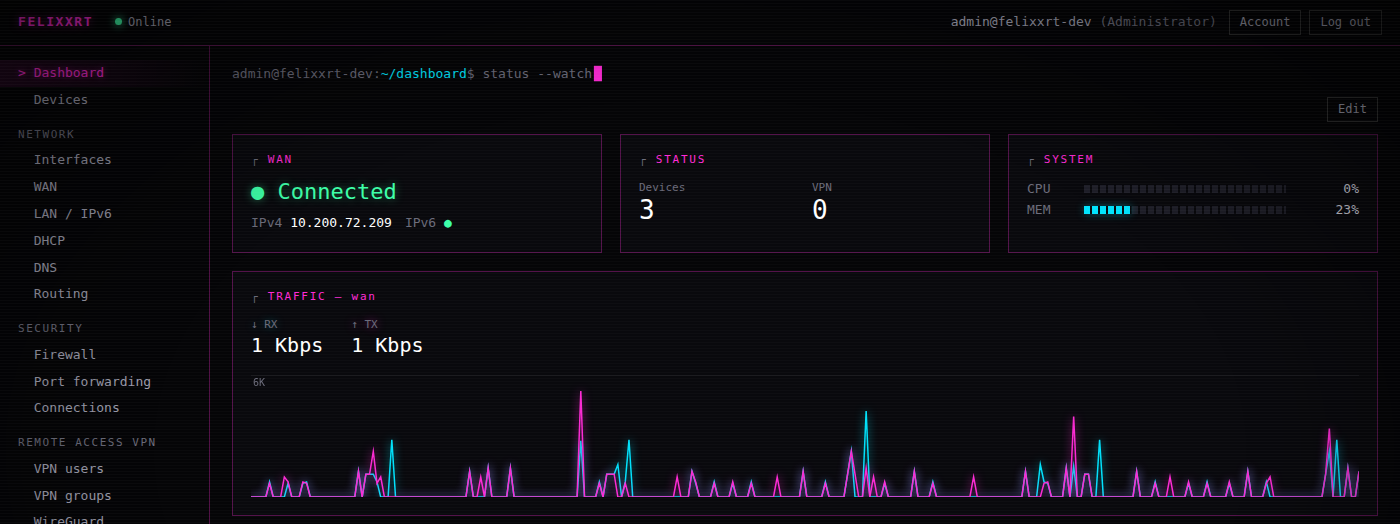The height and width of the screenshot is (524, 1400).
Task: Click the green Online status dot
Action: pos(119,22)
